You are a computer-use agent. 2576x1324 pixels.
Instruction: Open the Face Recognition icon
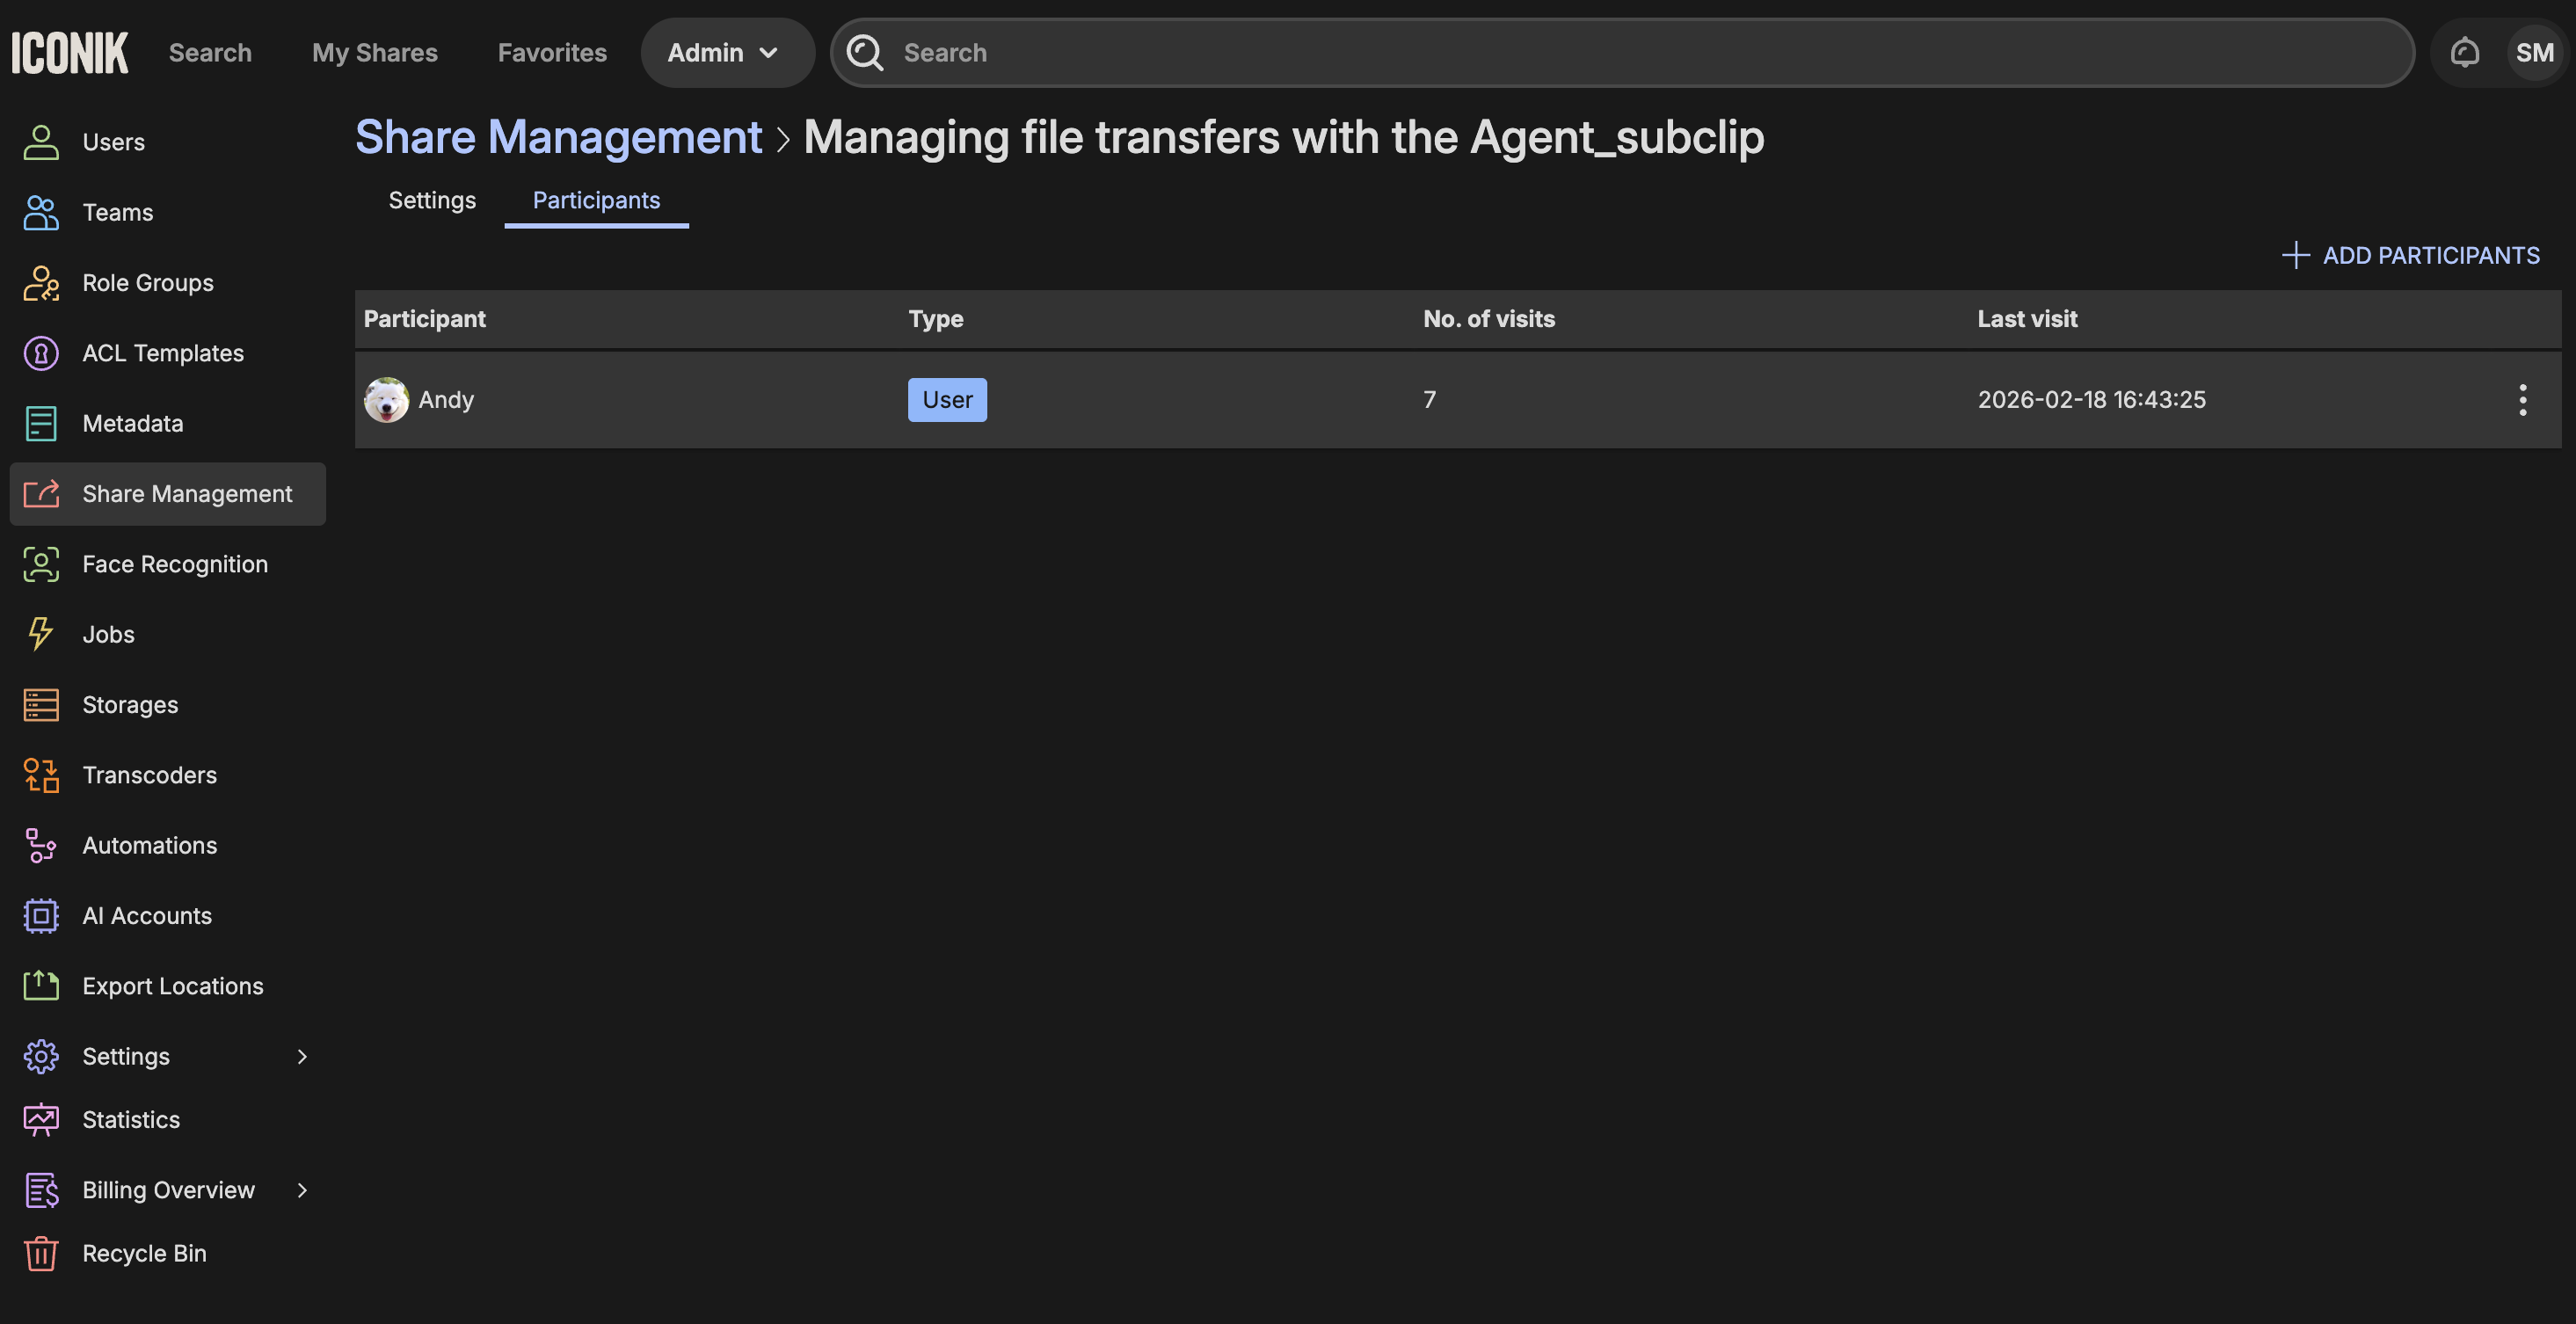point(41,564)
